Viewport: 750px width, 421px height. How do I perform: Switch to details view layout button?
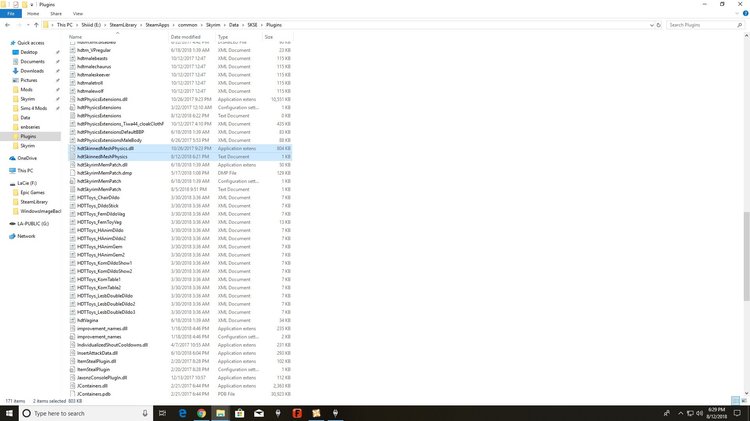pyautogui.click(x=736, y=400)
